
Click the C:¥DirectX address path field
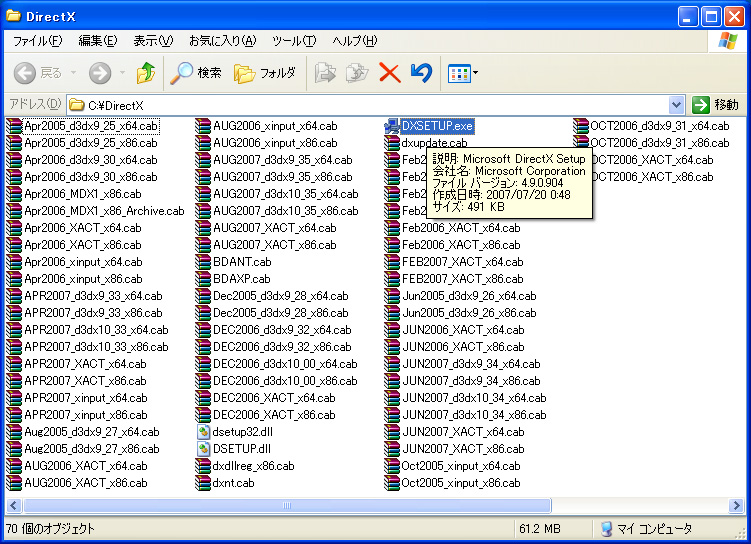pos(370,104)
